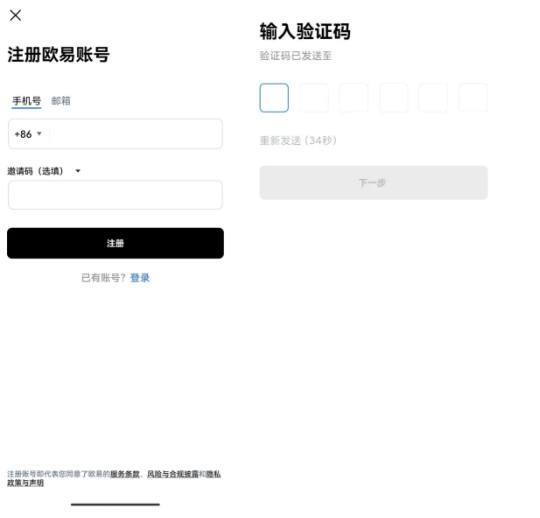The width and height of the screenshot is (540, 518).
Task: Tap the black 注册 button
Action: (115, 243)
